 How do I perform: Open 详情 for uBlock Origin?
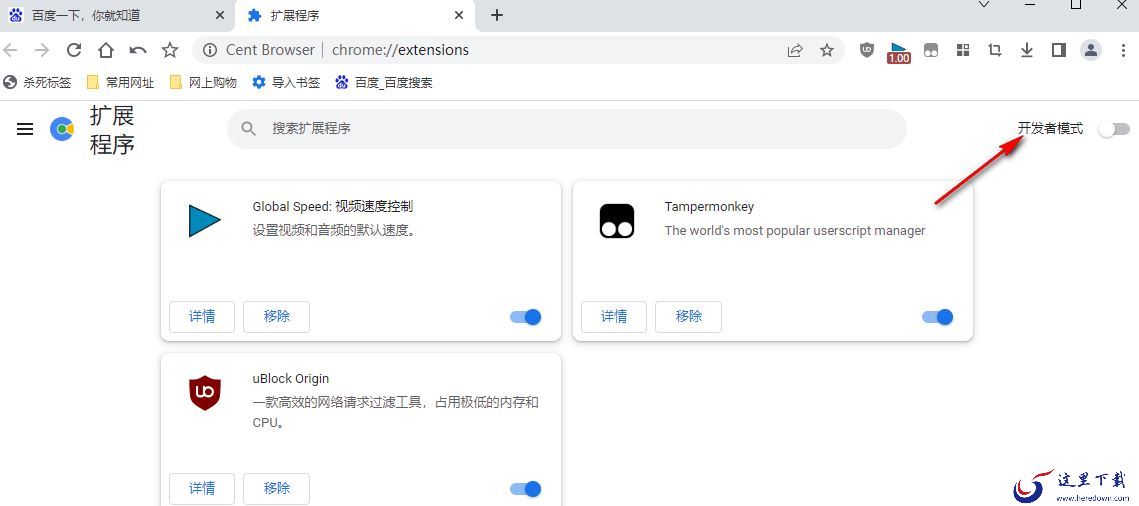202,489
